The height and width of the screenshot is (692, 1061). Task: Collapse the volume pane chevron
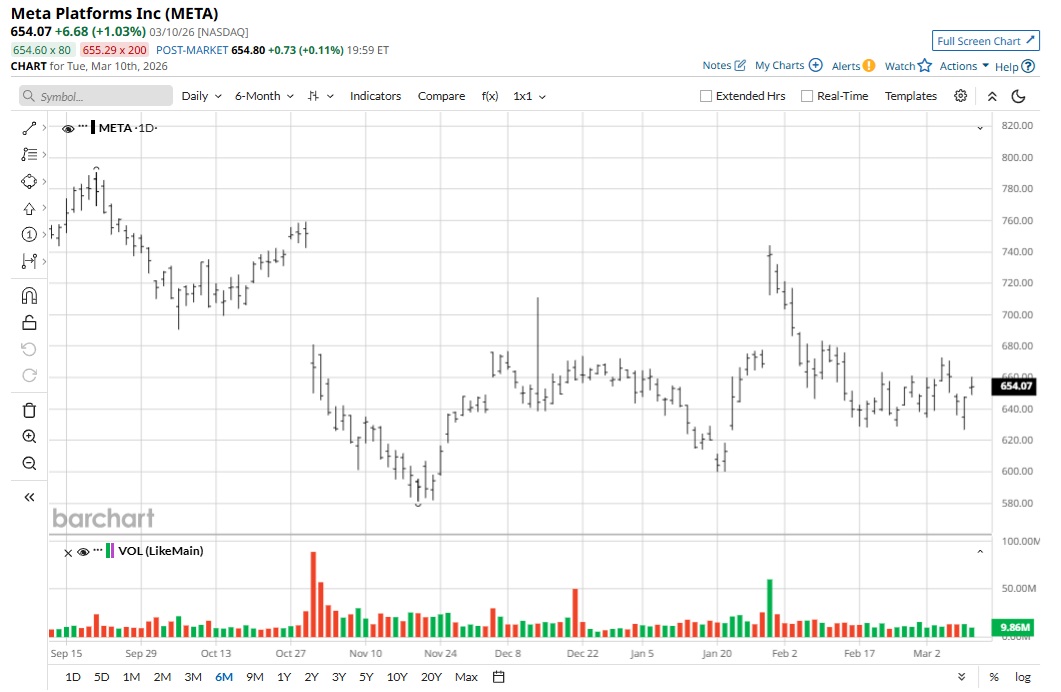[x=980, y=552]
